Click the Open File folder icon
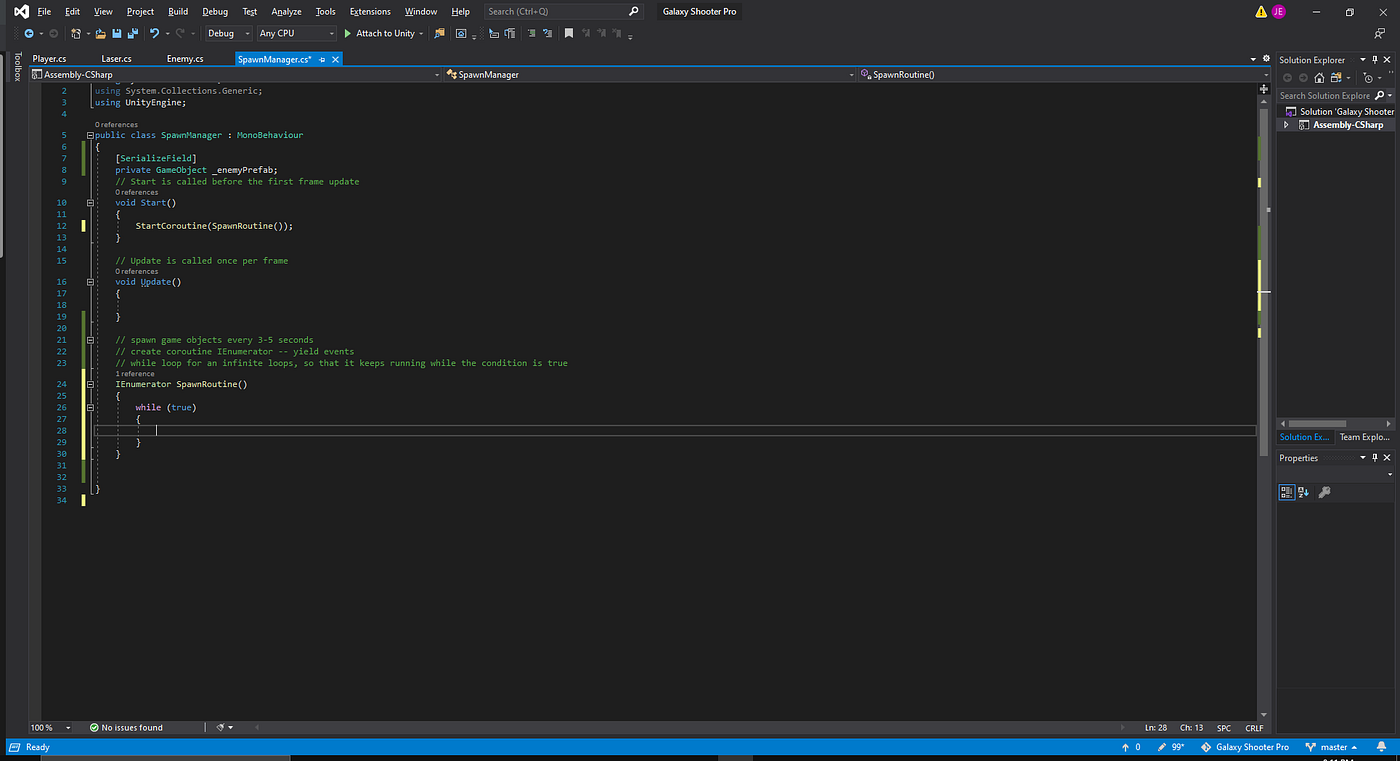Viewport: 1400px width, 761px height. point(101,33)
